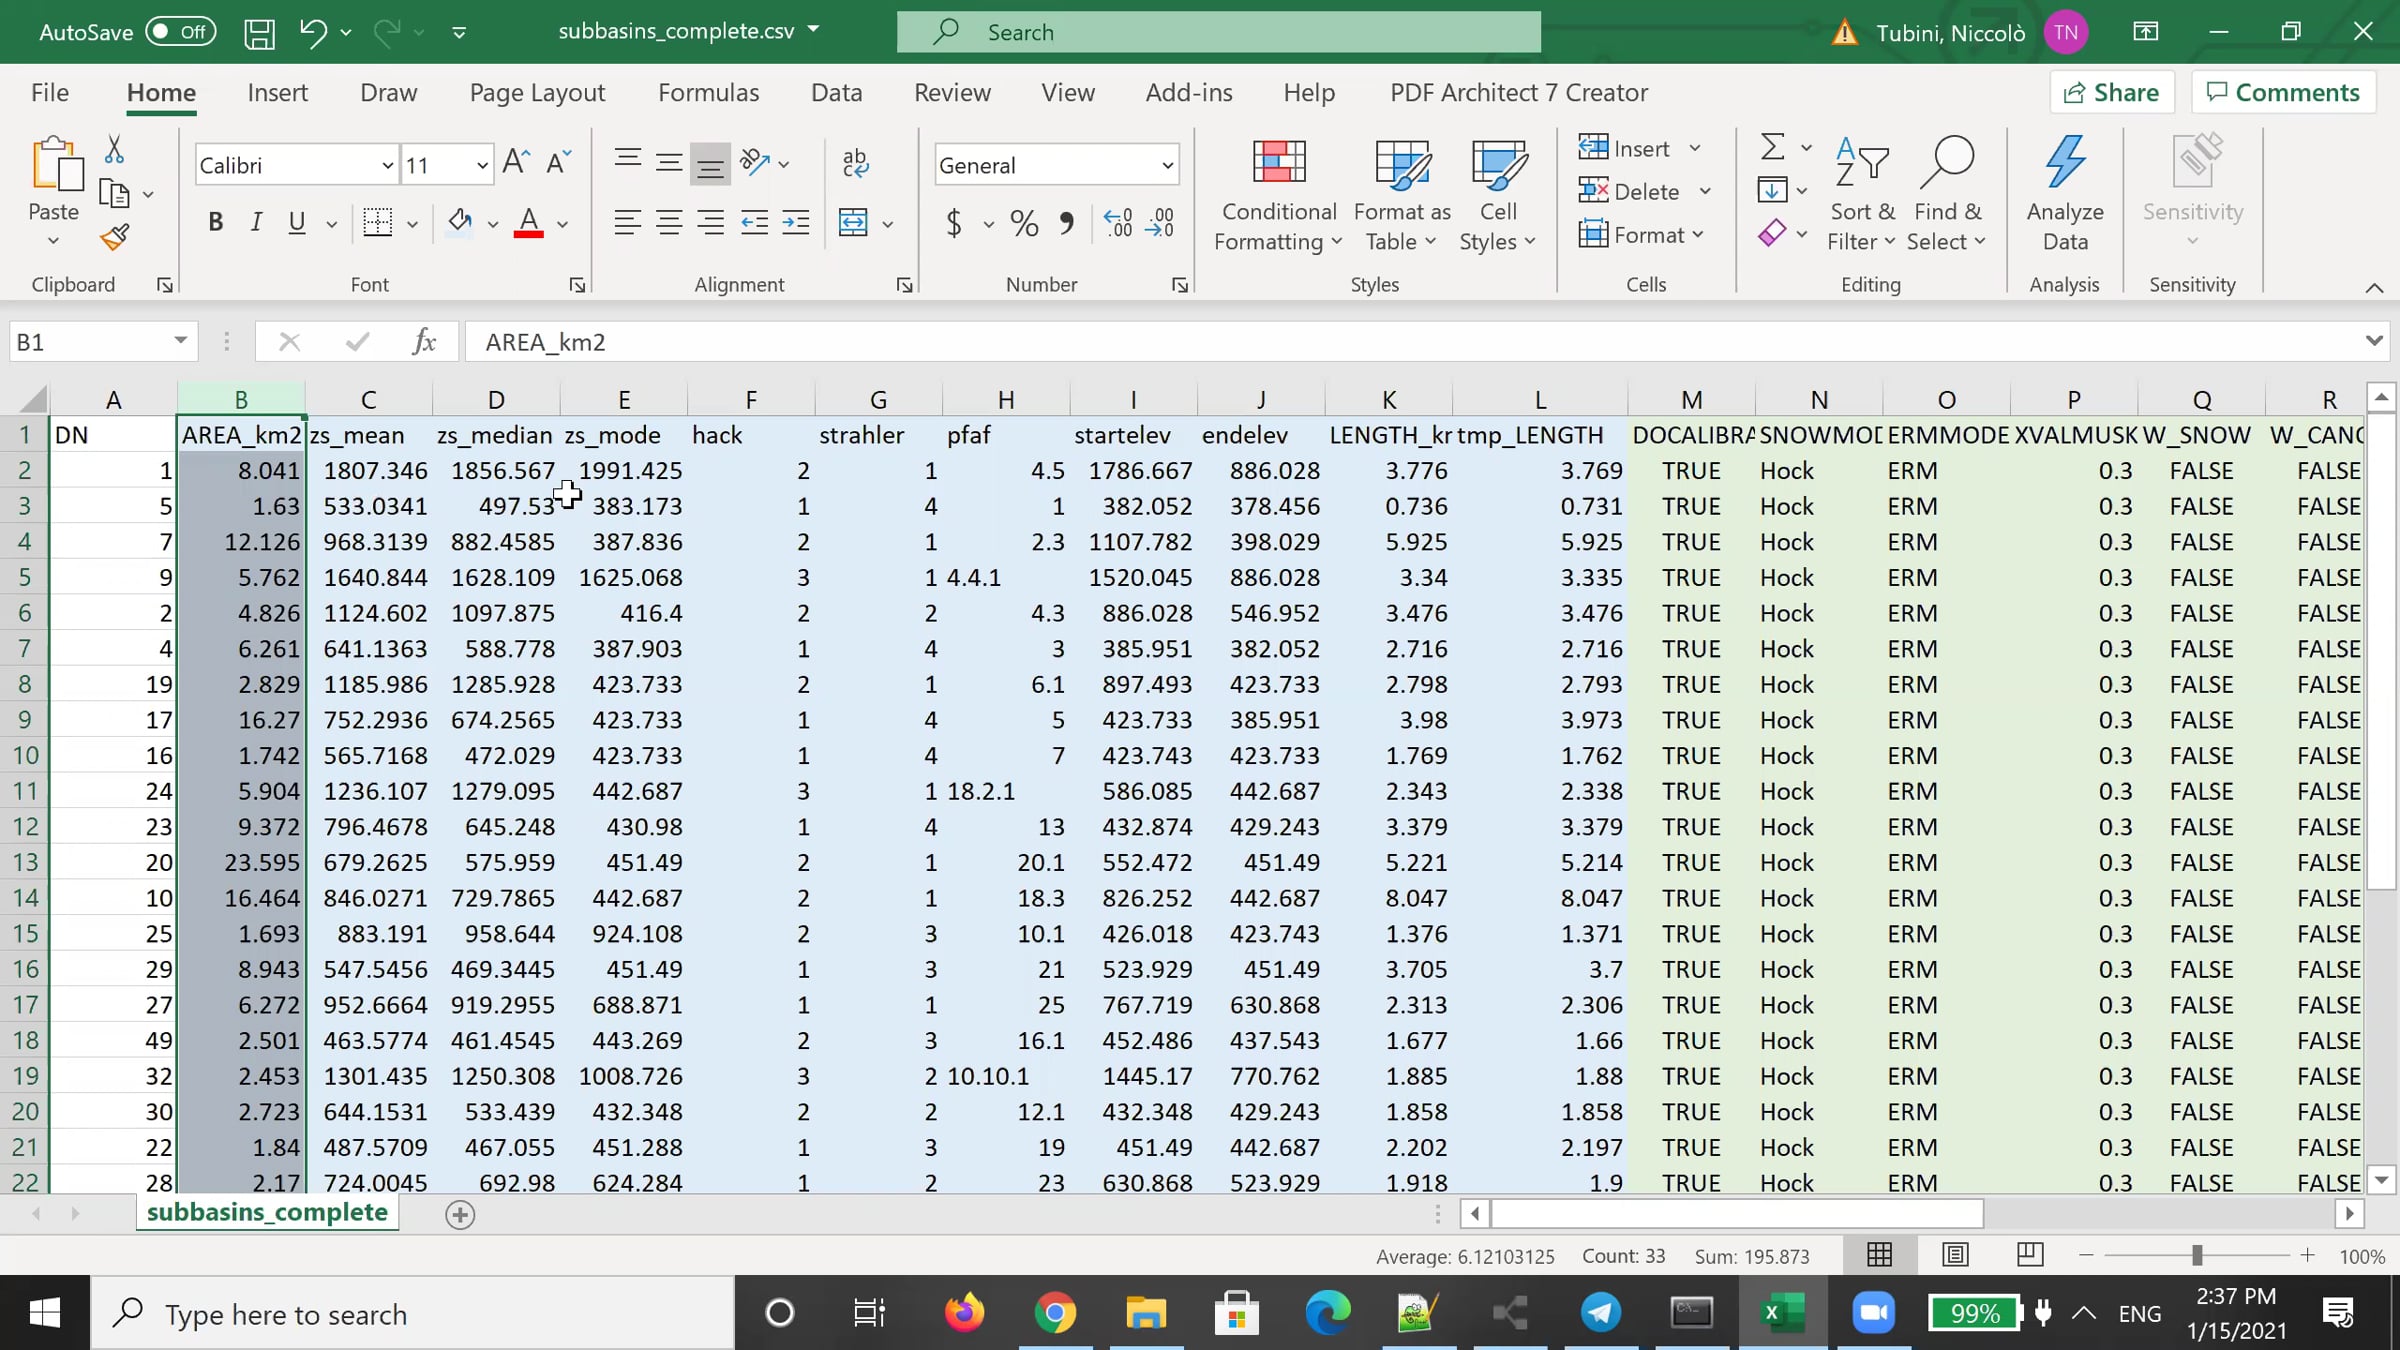This screenshot has width=2400, height=1350.
Task: Open Conditional Formatting menu
Action: point(1278,197)
